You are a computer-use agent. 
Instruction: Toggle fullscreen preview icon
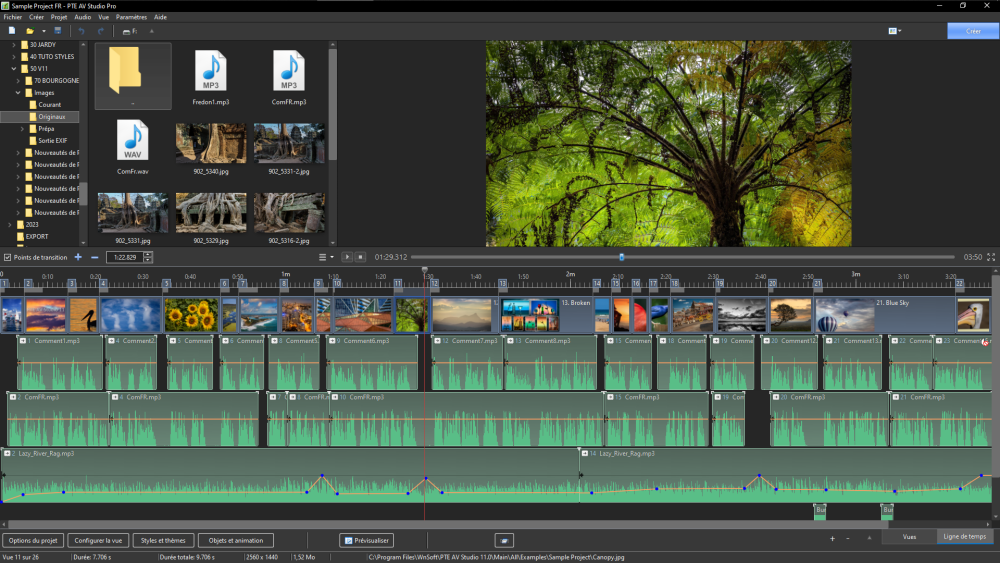[x=991, y=257]
